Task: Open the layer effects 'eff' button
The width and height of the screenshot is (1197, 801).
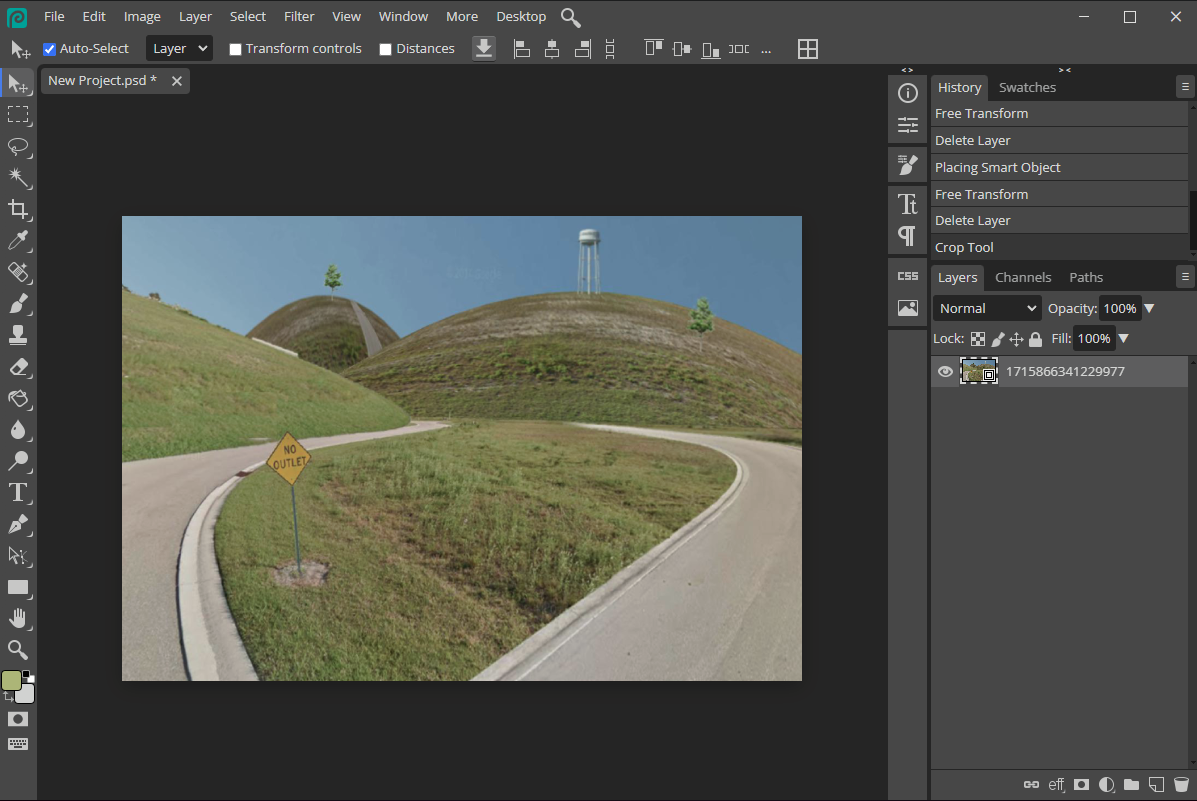Action: (1057, 784)
